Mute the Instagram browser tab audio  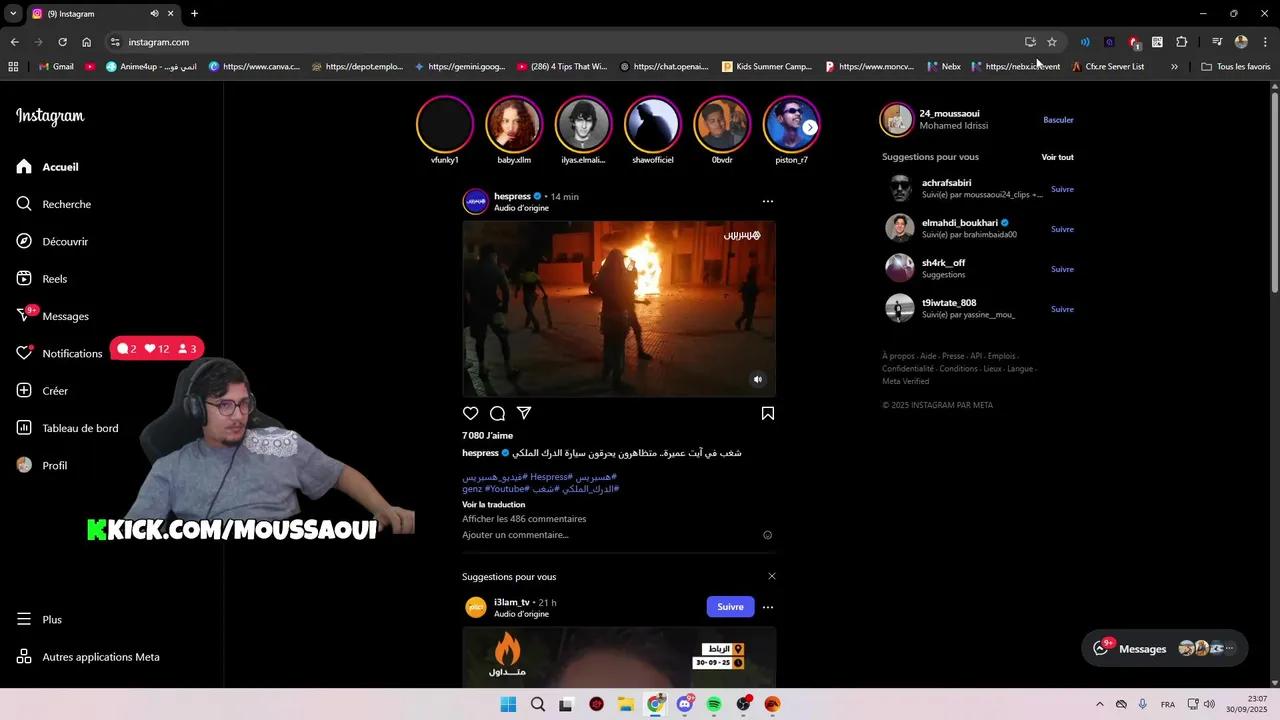pos(154,14)
